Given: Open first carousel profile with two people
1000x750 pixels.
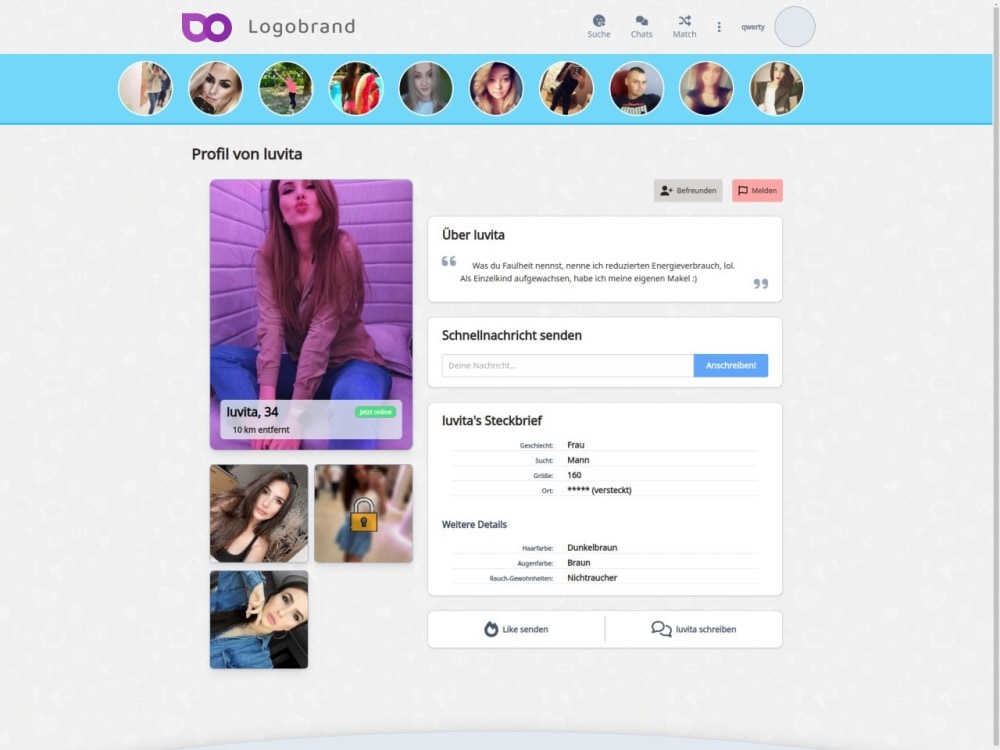Looking at the screenshot, I should pyautogui.click(x=145, y=89).
